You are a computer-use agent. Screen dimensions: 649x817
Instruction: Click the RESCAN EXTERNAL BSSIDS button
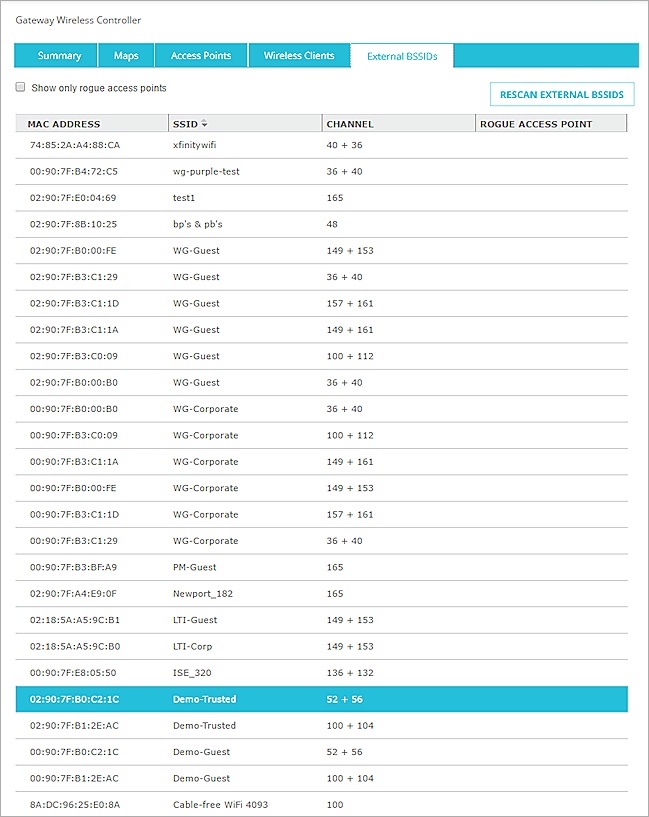(561, 93)
